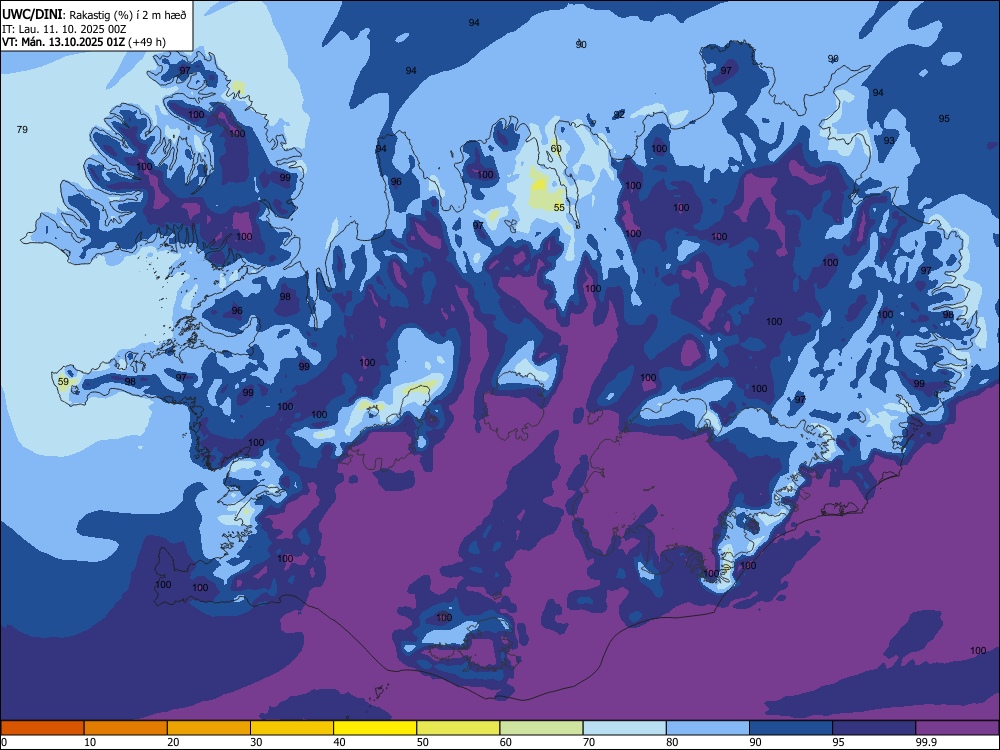Select 'Rakastig (%) í 2 m hæð' label
This screenshot has width=1000, height=750.
point(128,15)
